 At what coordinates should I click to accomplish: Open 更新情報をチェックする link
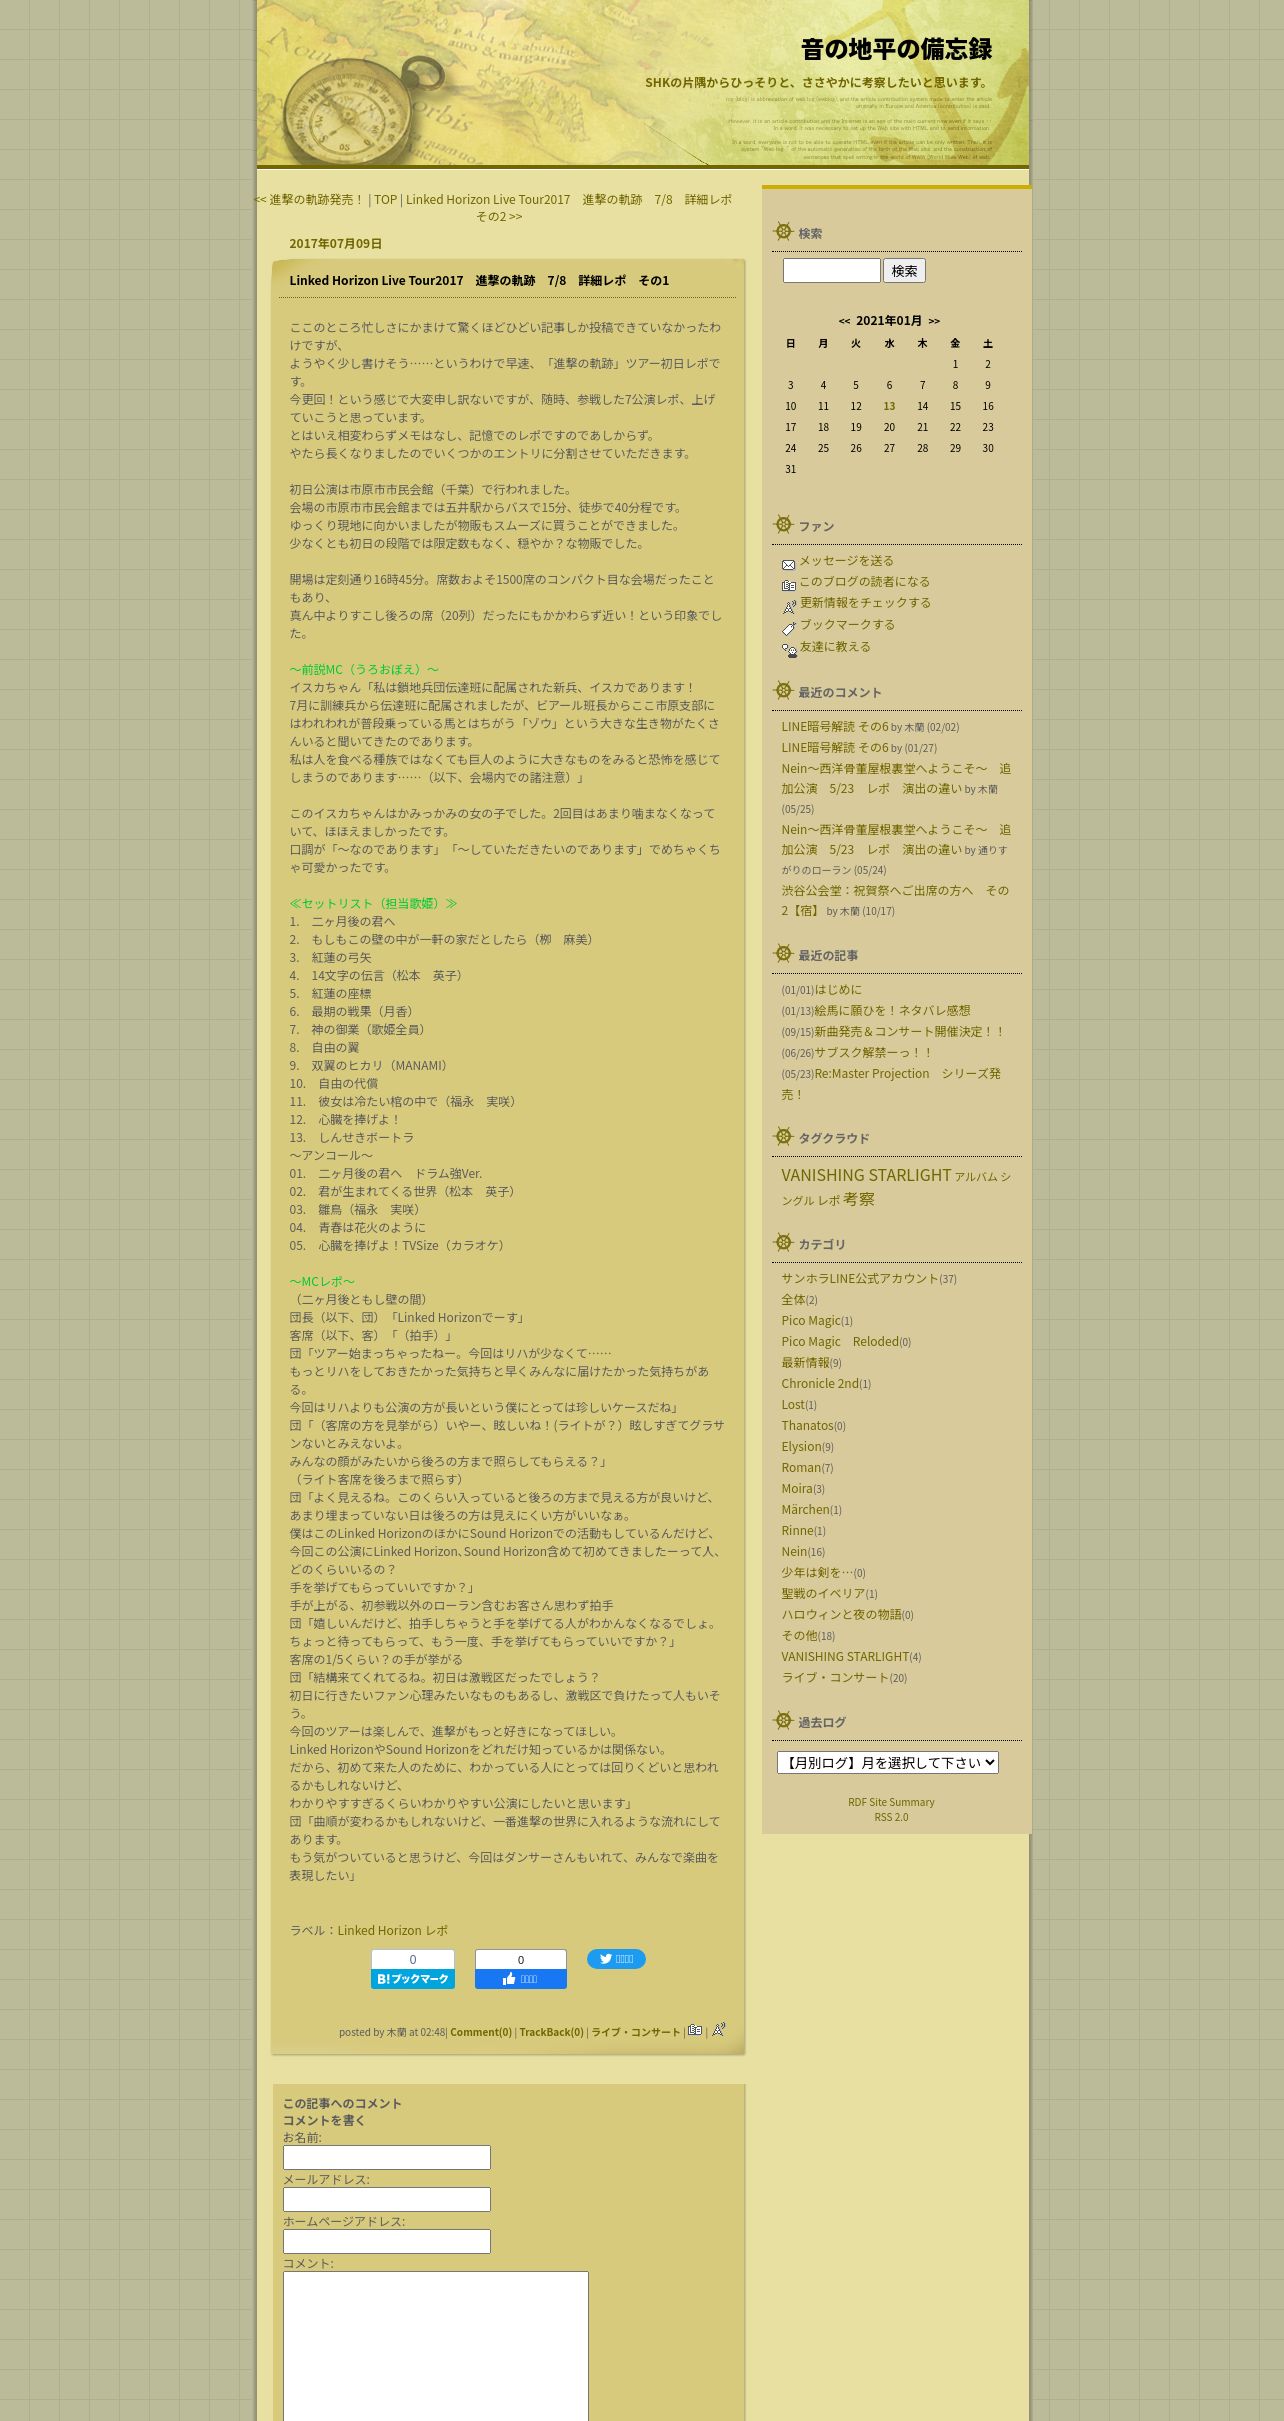click(x=865, y=603)
